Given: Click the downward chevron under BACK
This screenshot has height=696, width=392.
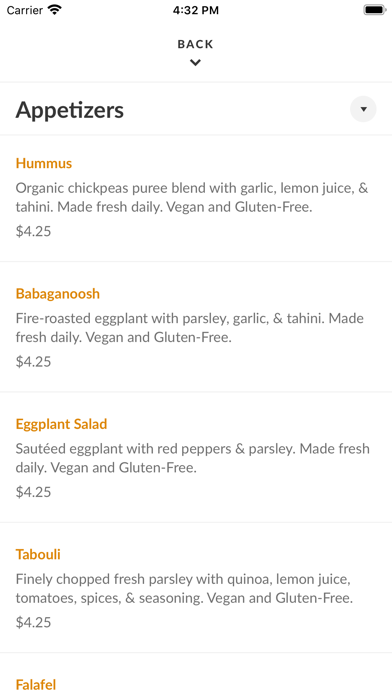Looking at the screenshot, I should pyautogui.click(x=195, y=63).
